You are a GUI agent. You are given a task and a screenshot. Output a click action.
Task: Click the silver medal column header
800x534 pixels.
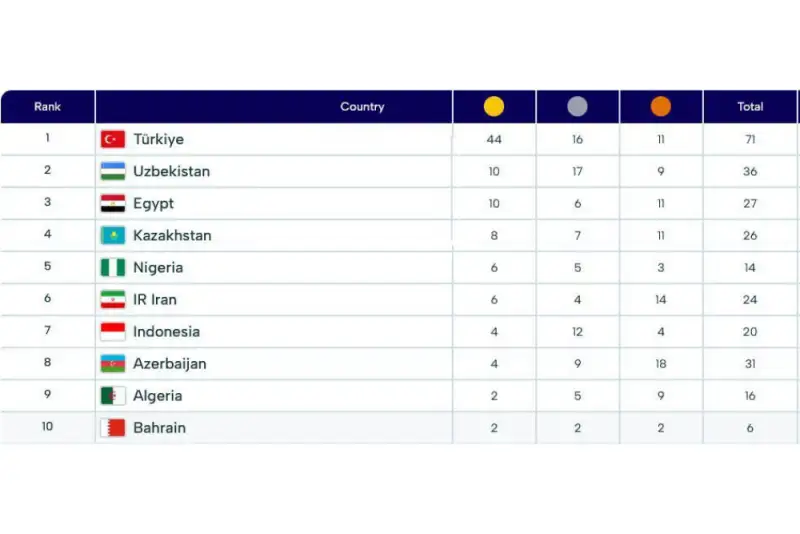point(577,107)
